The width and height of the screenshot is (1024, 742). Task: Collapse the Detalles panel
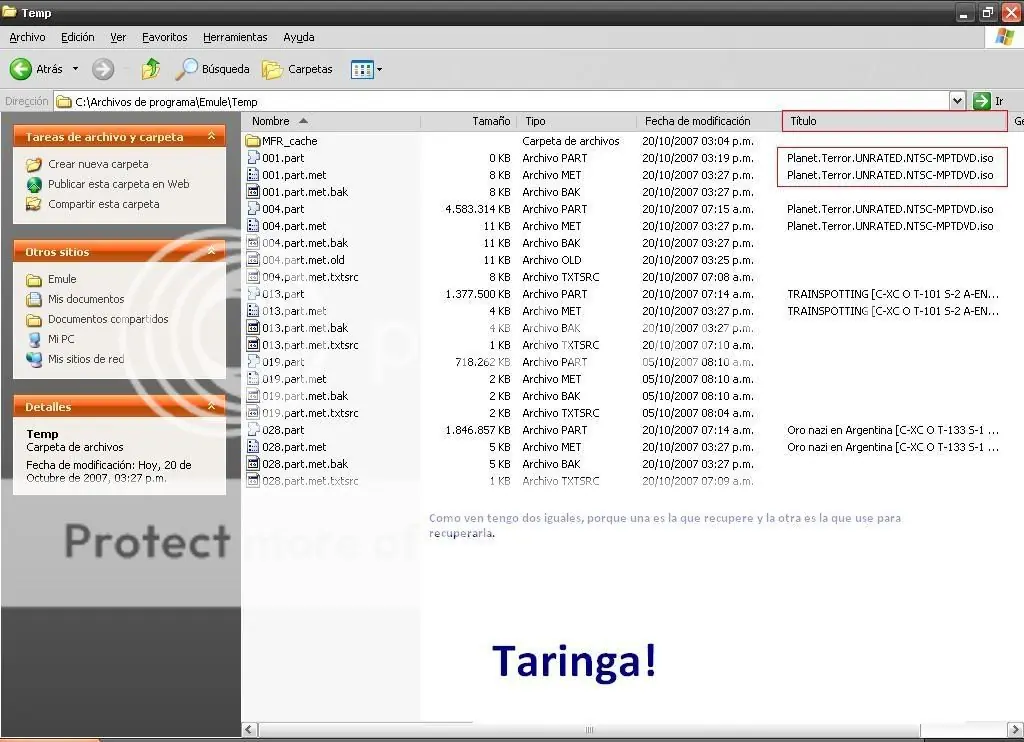[211, 406]
